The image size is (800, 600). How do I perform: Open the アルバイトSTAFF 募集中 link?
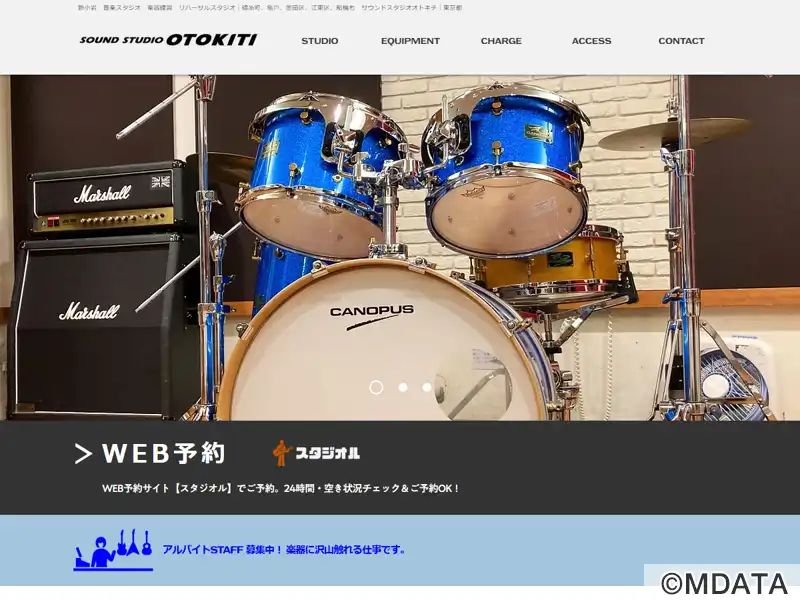tap(284, 550)
